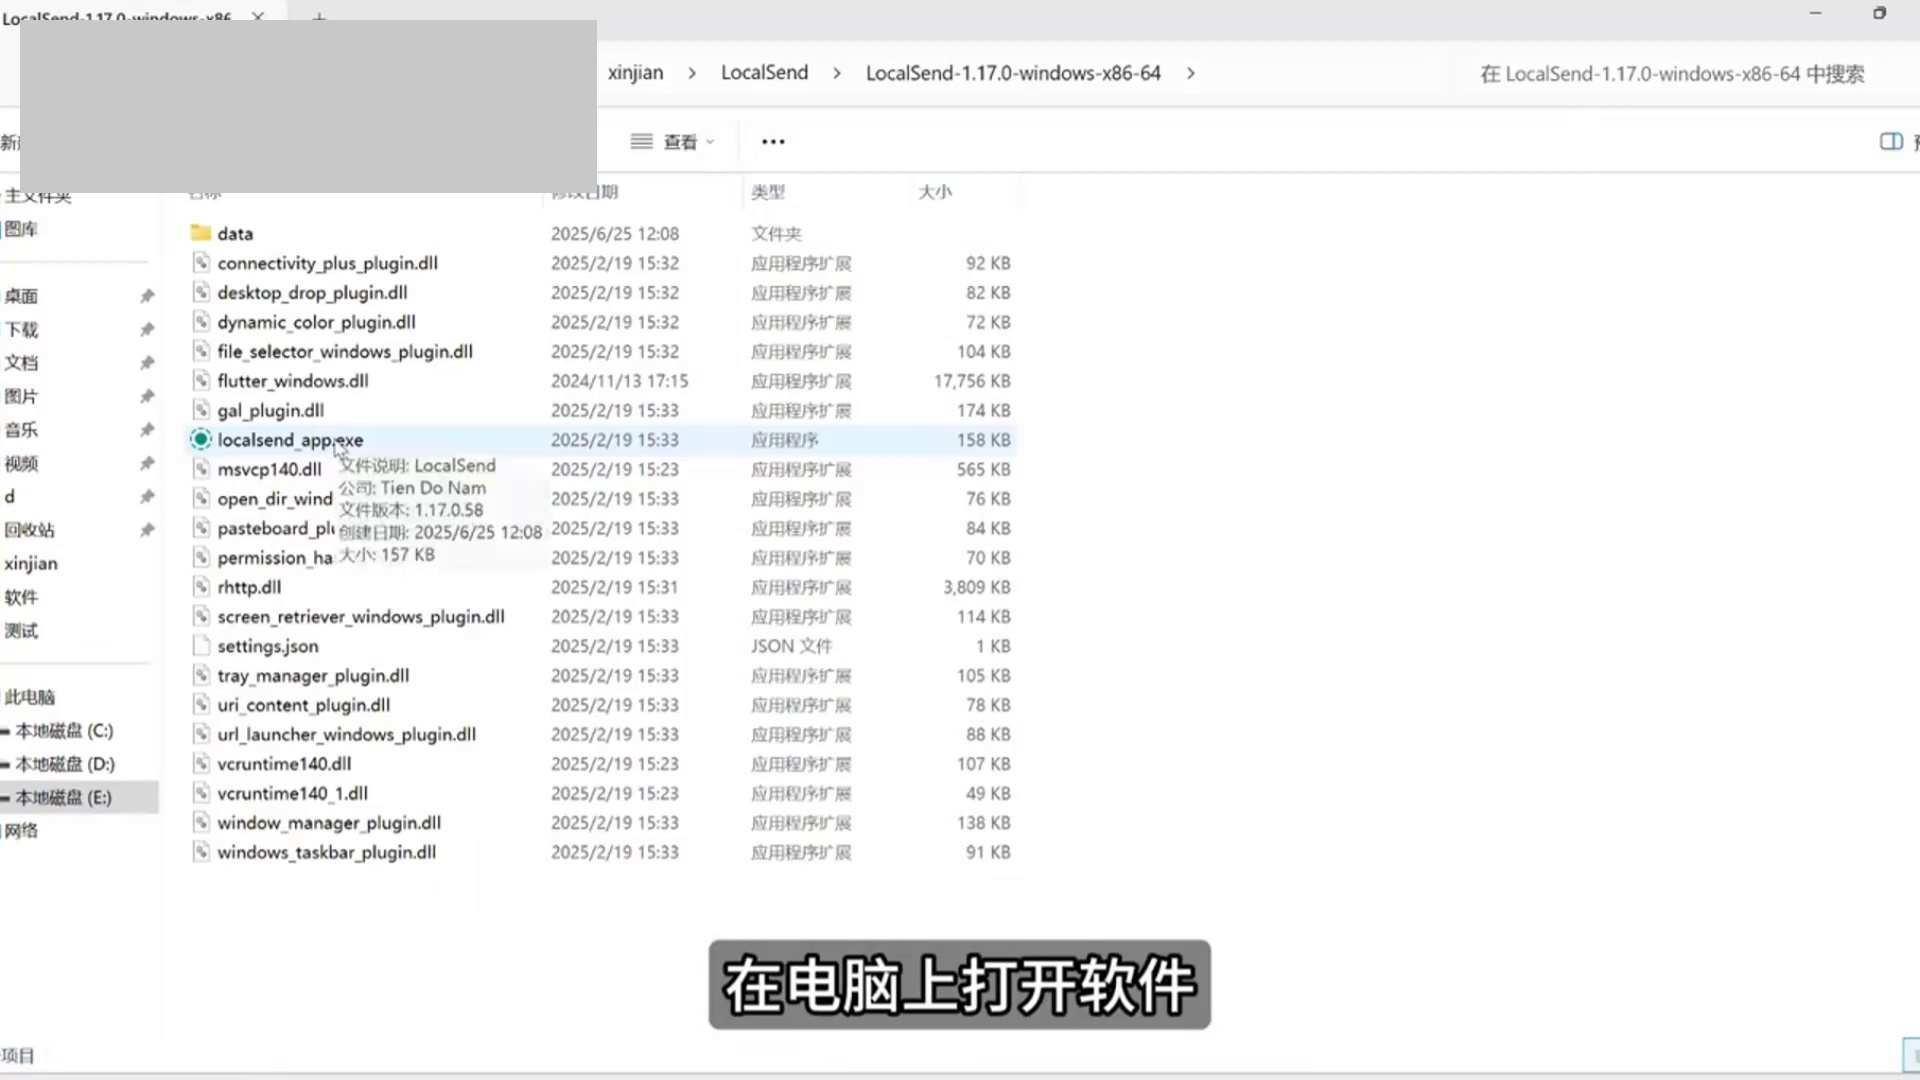This screenshot has height=1080, width=1920.
Task: Sort files by the 大小 column
Action: click(935, 192)
